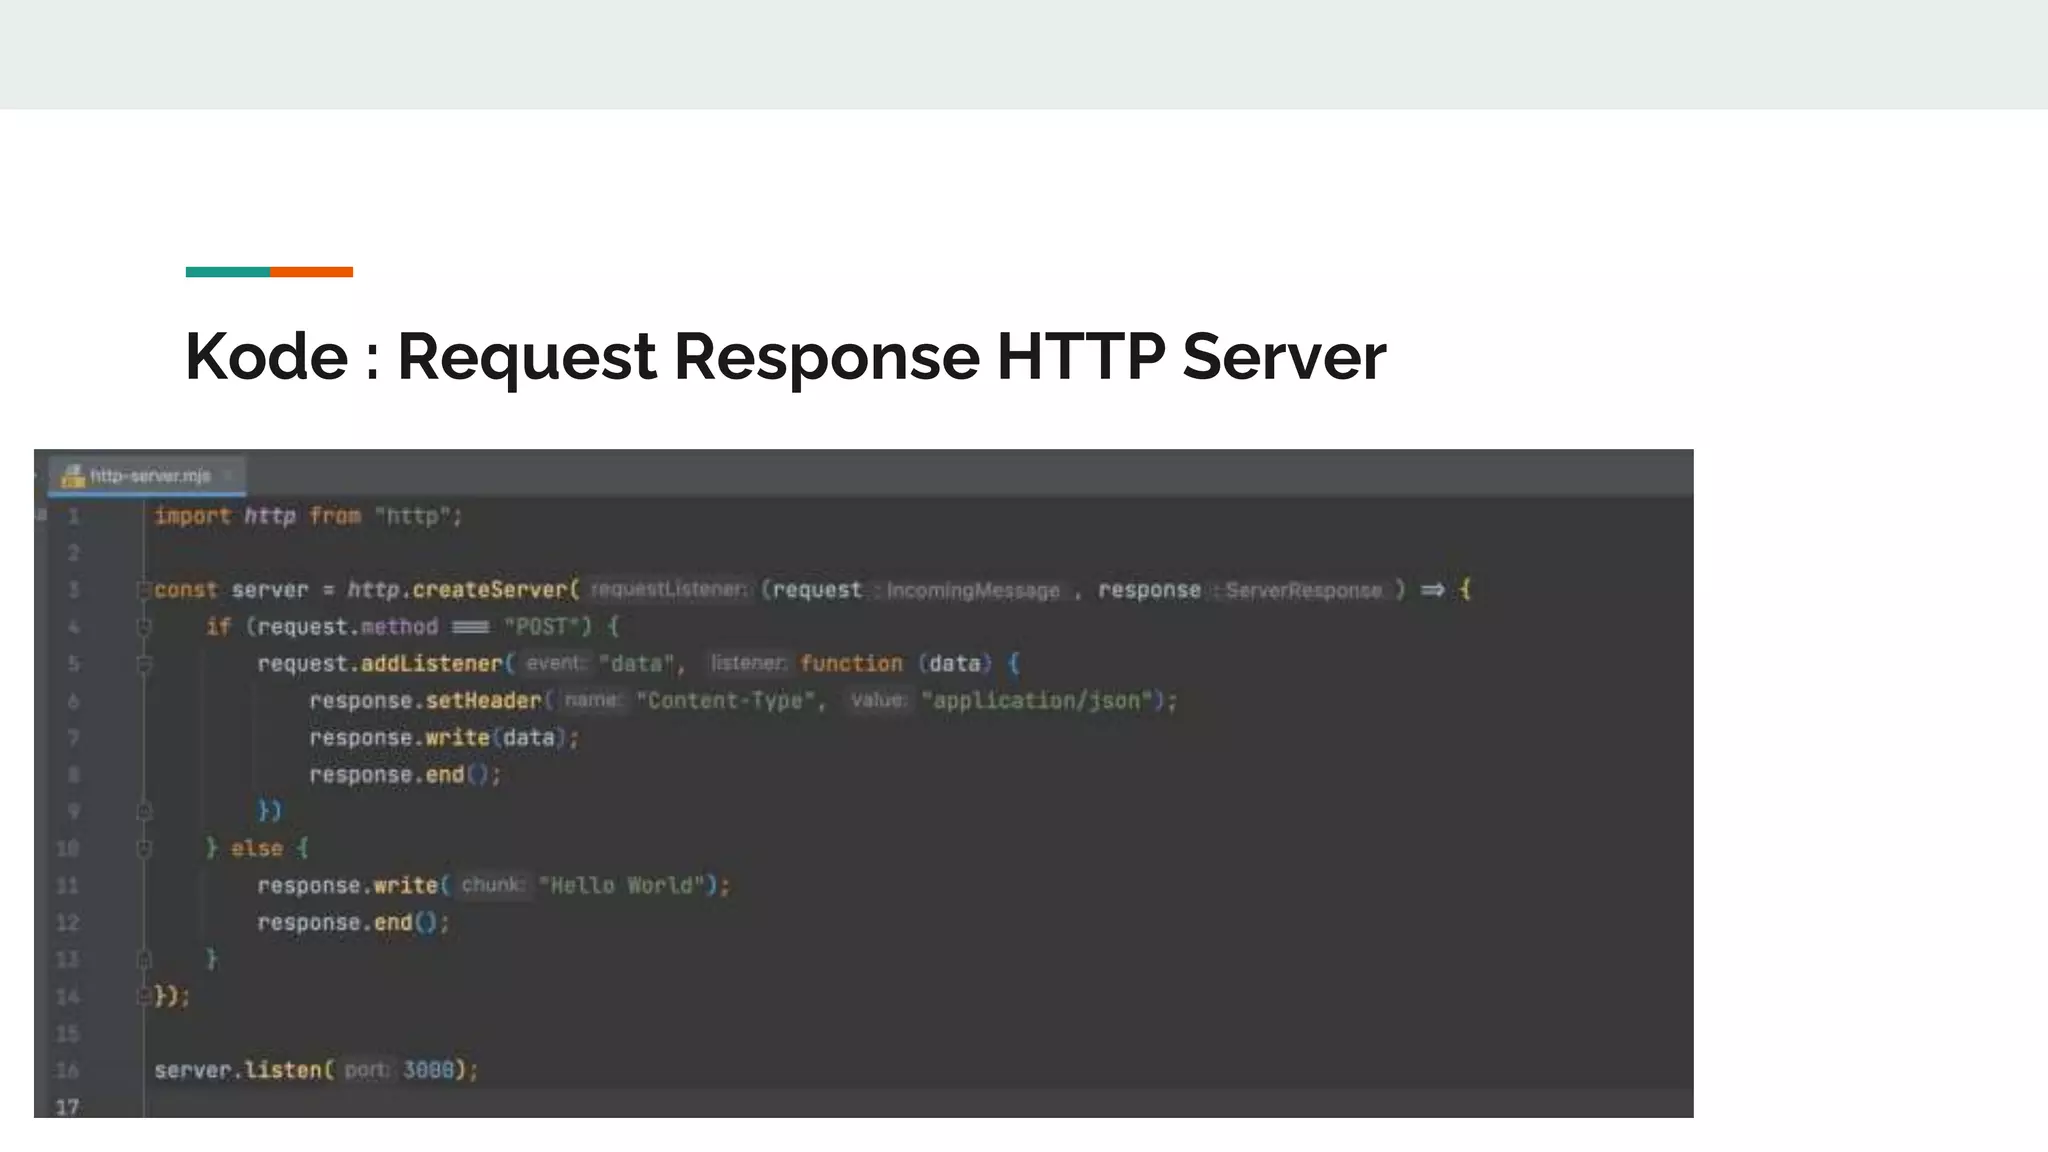Collapse the addListener fold marker on line 5
Image resolution: width=2048 pixels, height=1152 pixels.
144,664
